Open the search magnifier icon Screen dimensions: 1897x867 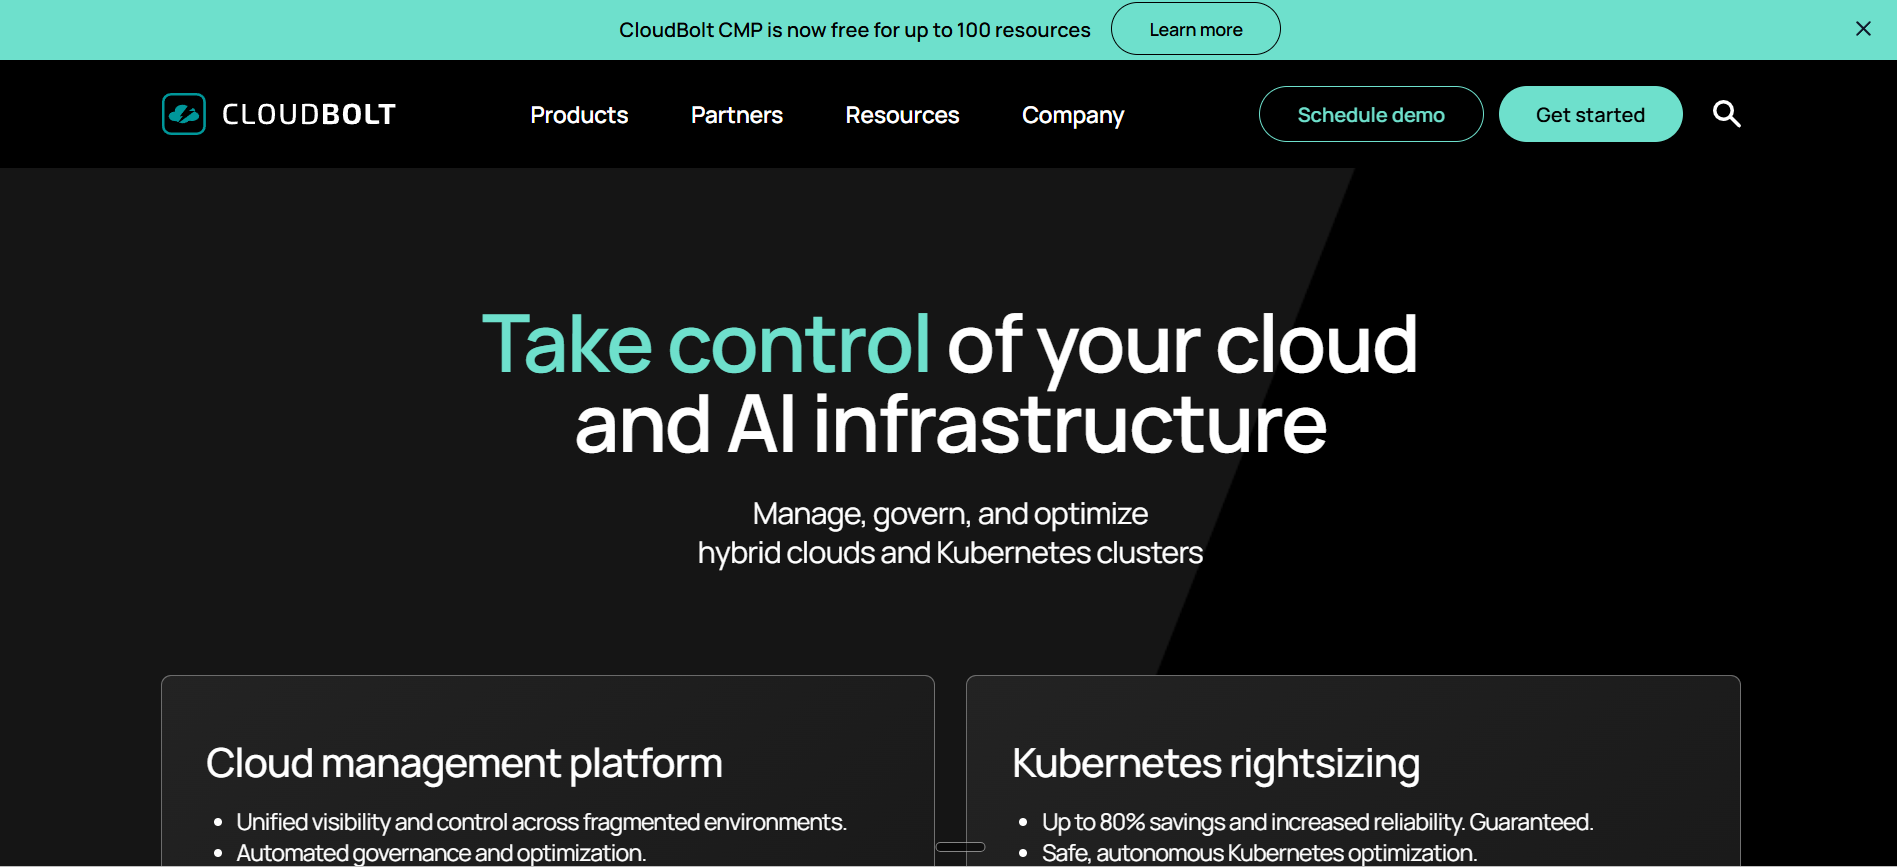coord(1726,114)
